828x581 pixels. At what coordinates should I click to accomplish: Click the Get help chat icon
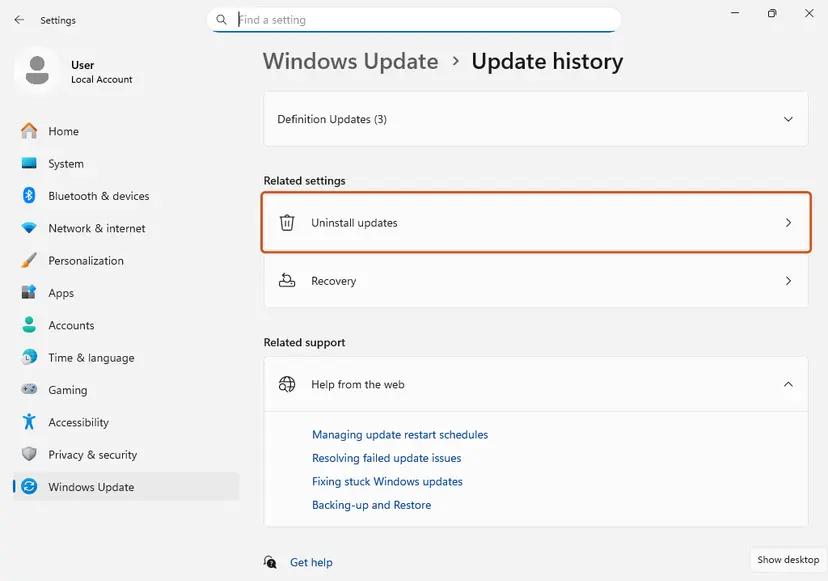tap(270, 562)
